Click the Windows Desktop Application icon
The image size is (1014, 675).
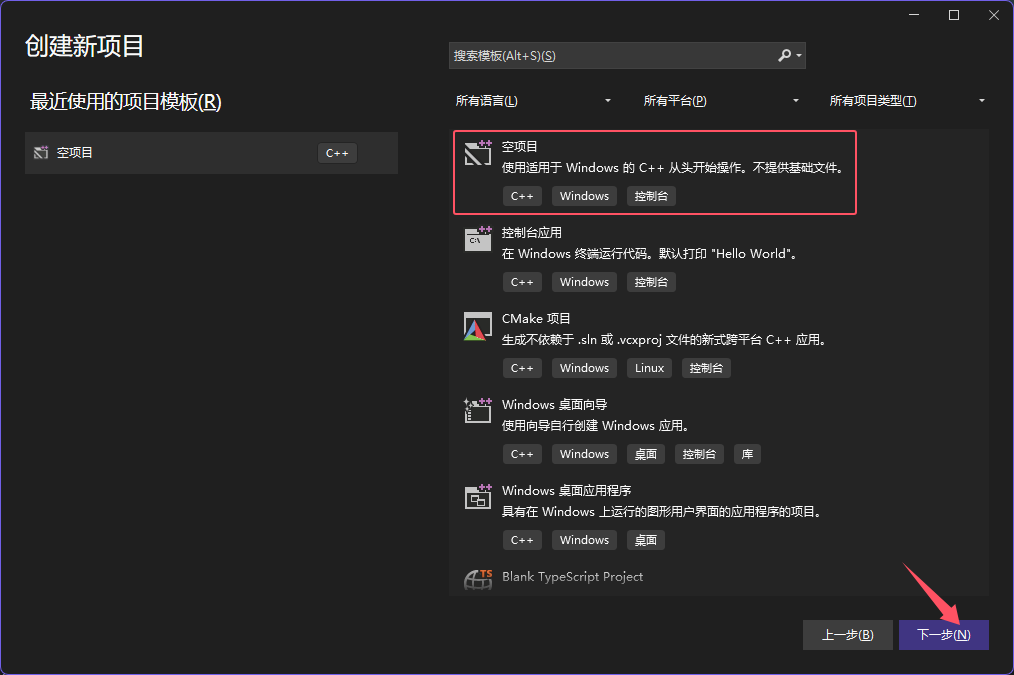[x=477, y=497]
